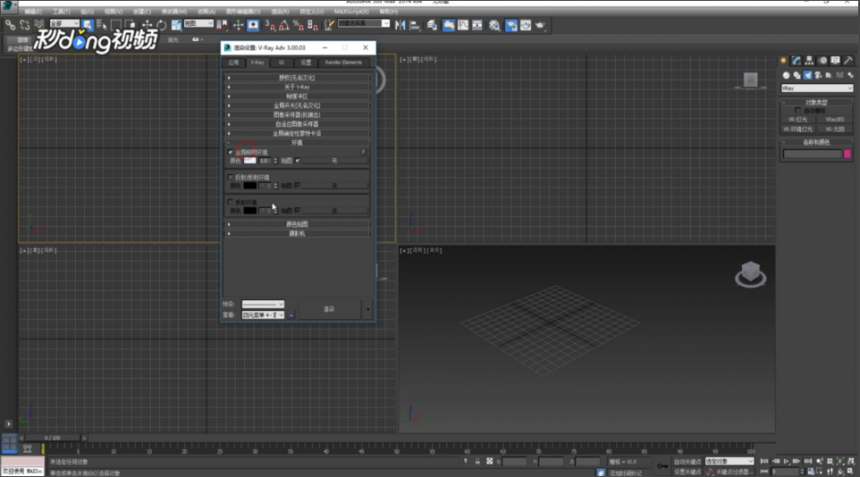This screenshot has height=477, width=860.
Task: Choose Rectangular Selection Region tool
Action: pos(116,25)
